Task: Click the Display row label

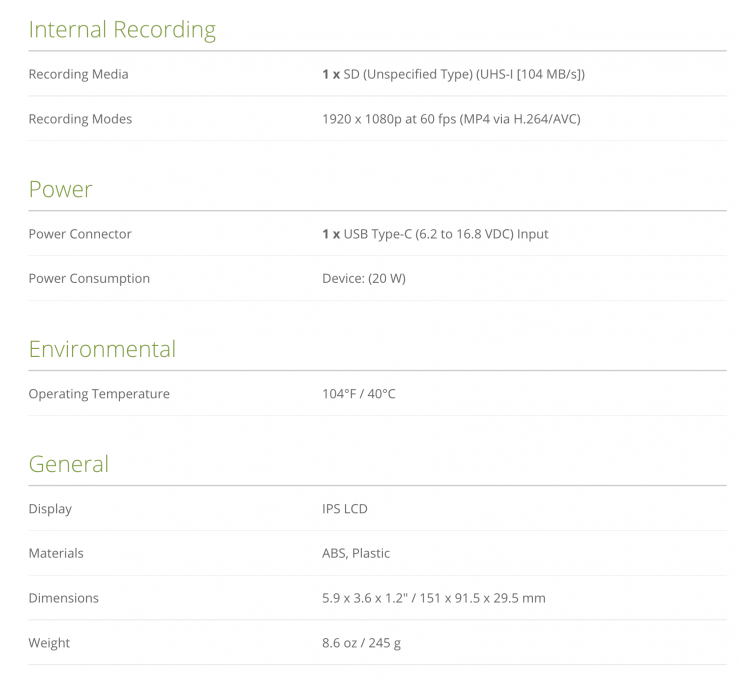Action: pyautogui.click(x=50, y=509)
